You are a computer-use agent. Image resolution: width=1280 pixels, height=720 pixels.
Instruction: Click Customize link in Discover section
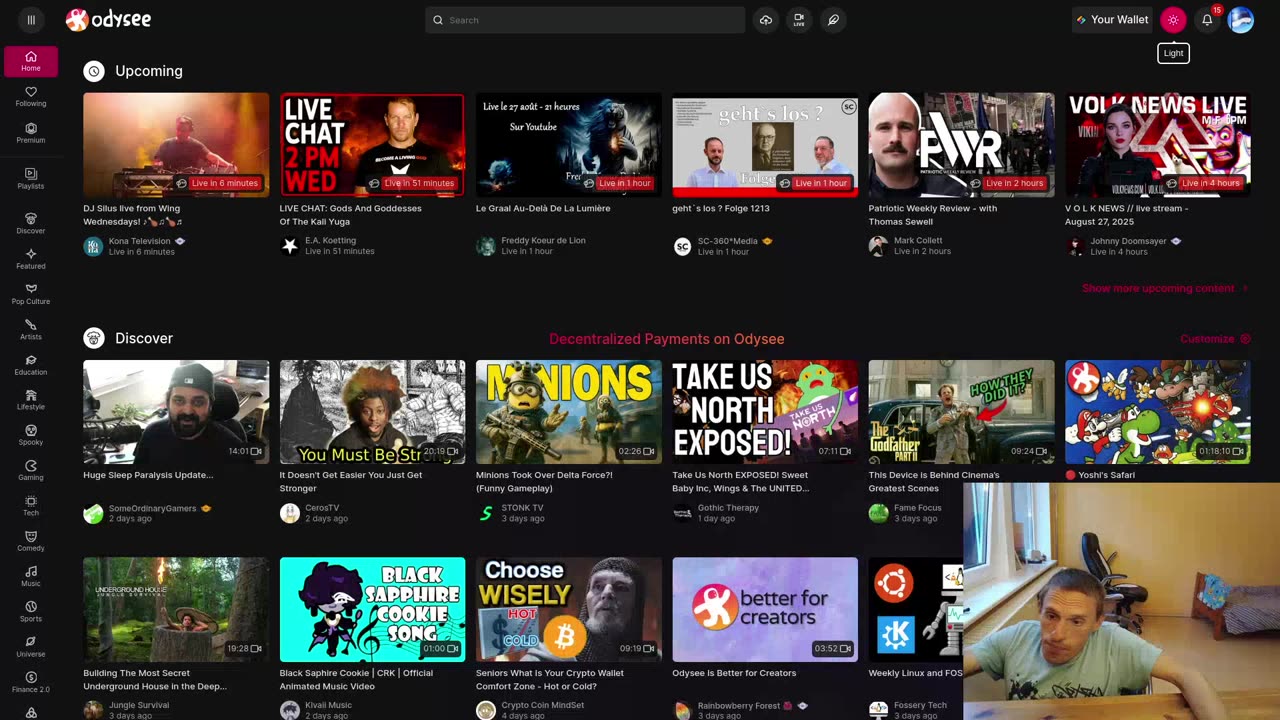point(1215,339)
